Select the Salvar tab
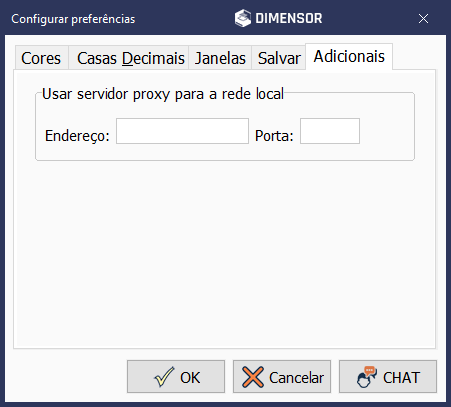 279,58
